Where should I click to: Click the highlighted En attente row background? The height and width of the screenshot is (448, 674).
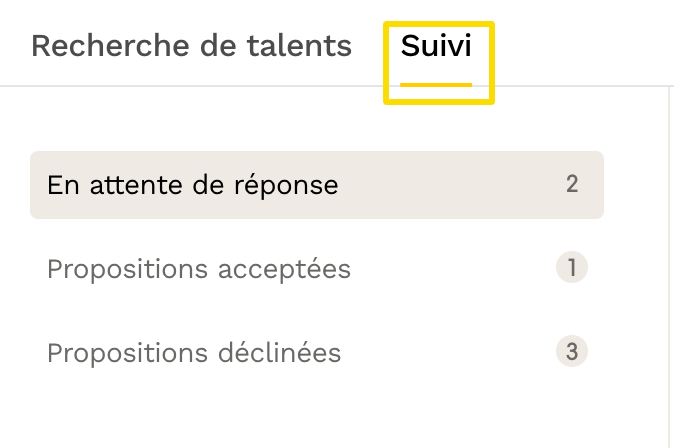click(x=450, y=185)
